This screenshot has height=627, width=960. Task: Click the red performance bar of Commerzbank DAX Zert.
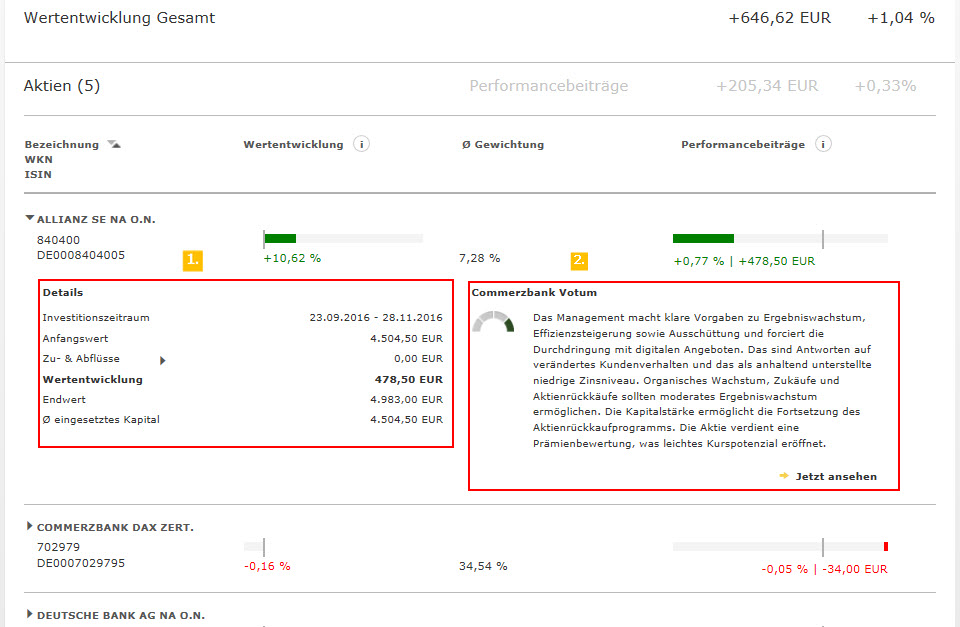coord(886,546)
